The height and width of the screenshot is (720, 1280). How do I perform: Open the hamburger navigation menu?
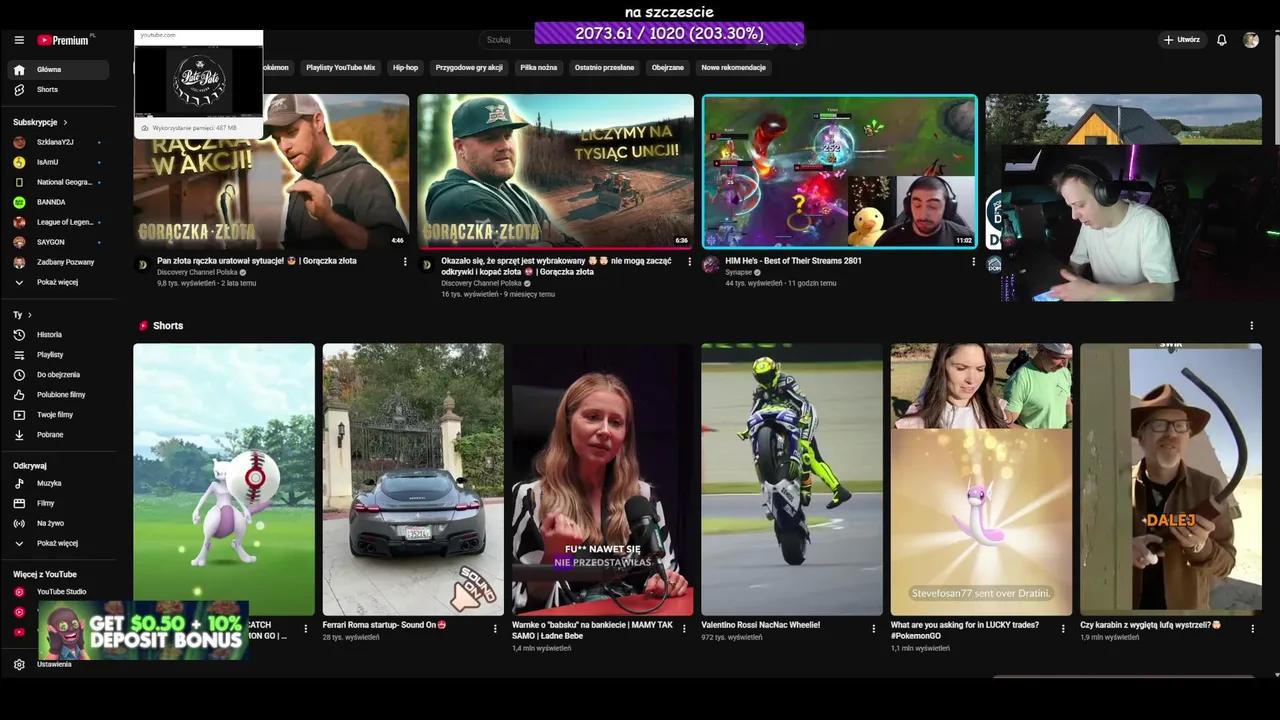[x=18, y=40]
